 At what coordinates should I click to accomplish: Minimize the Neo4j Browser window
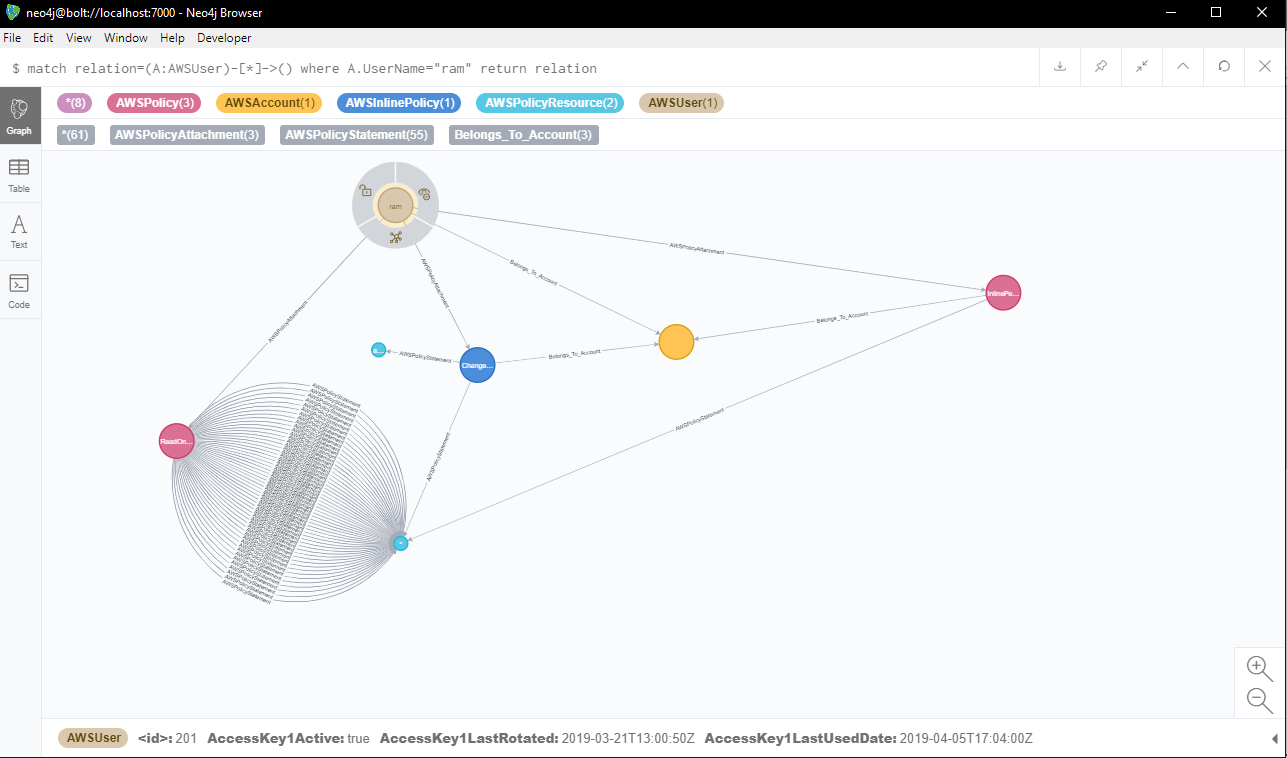click(1171, 12)
